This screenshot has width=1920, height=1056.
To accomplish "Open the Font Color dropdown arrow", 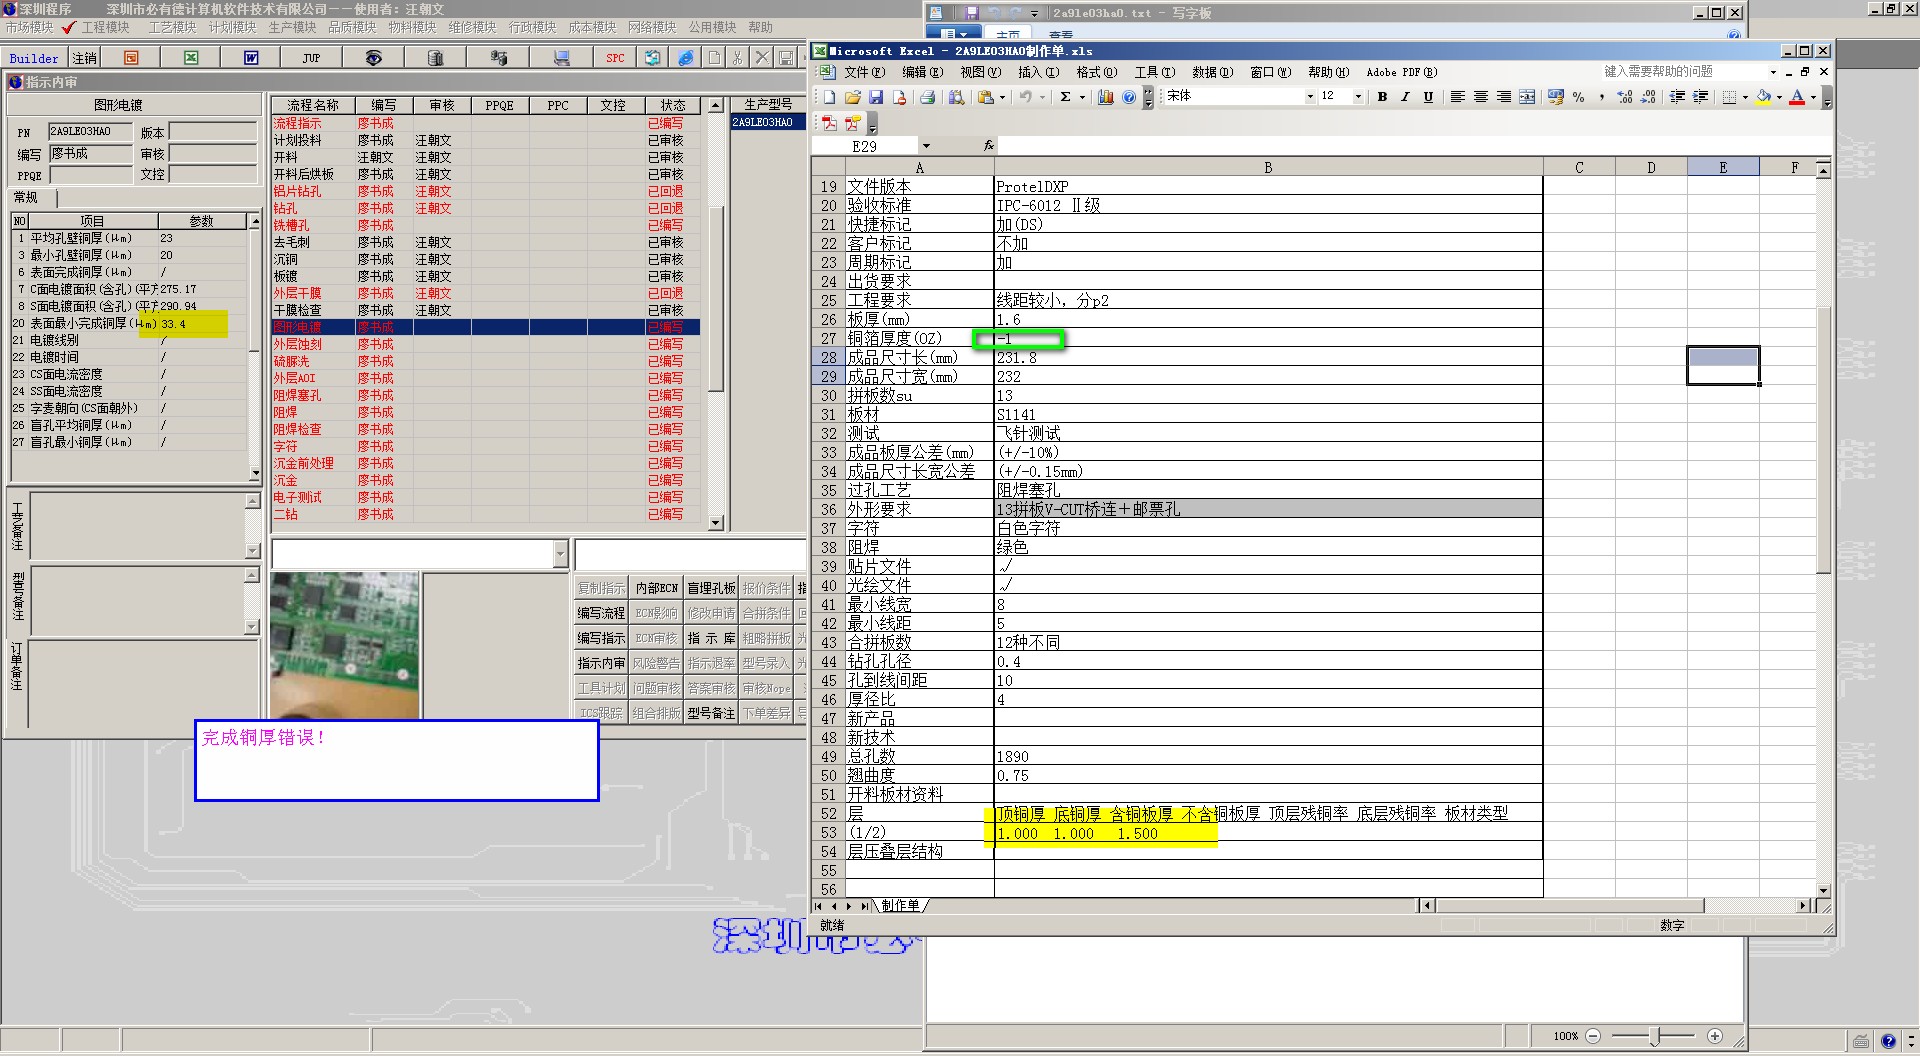I will pyautogui.click(x=1813, y=97).
